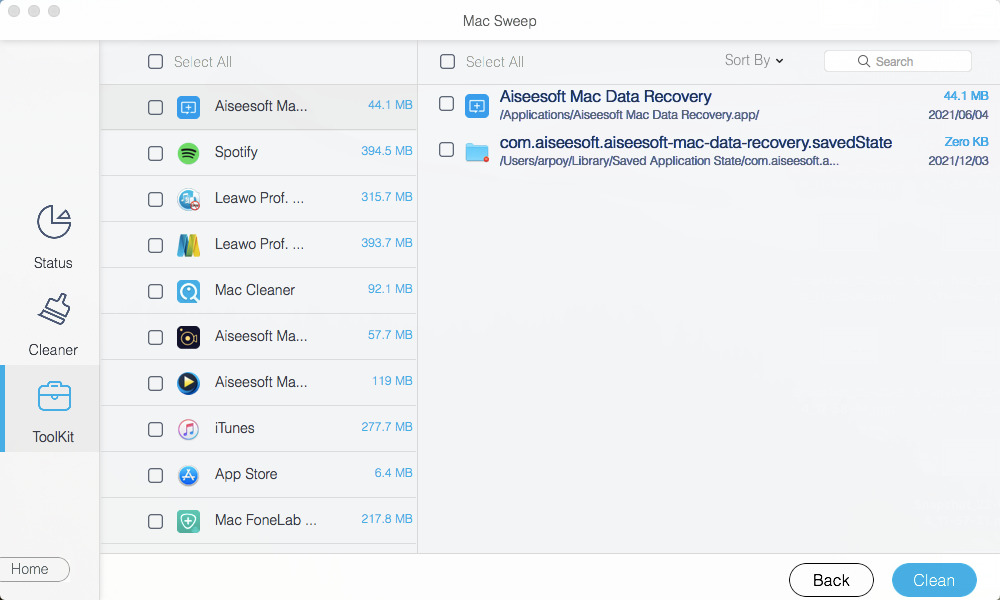1000x600 pixels.
Task: Open the Status pie chart icon
Action: point(54,222)
